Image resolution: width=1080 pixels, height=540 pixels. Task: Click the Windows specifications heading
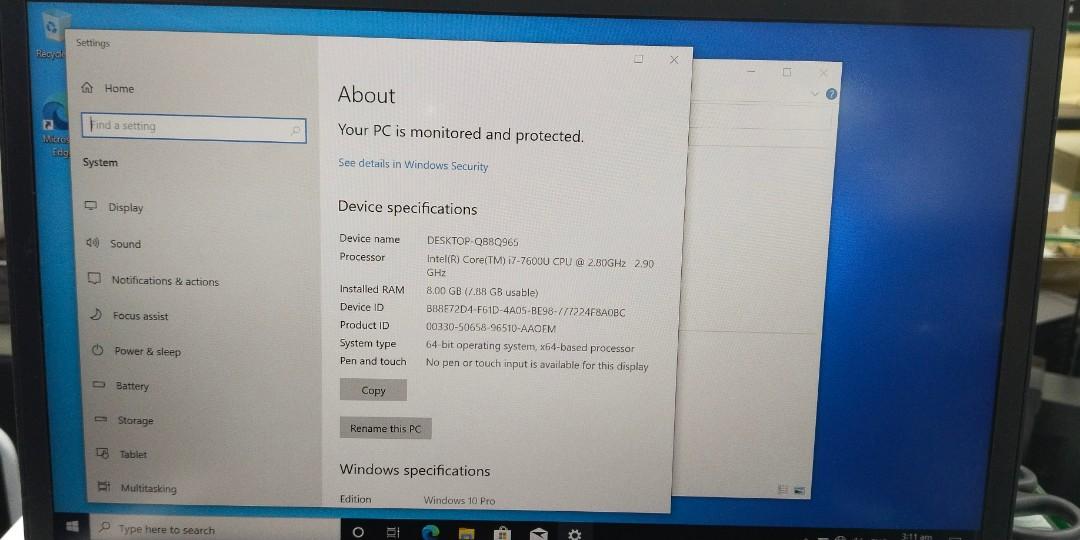coord(415,470)
